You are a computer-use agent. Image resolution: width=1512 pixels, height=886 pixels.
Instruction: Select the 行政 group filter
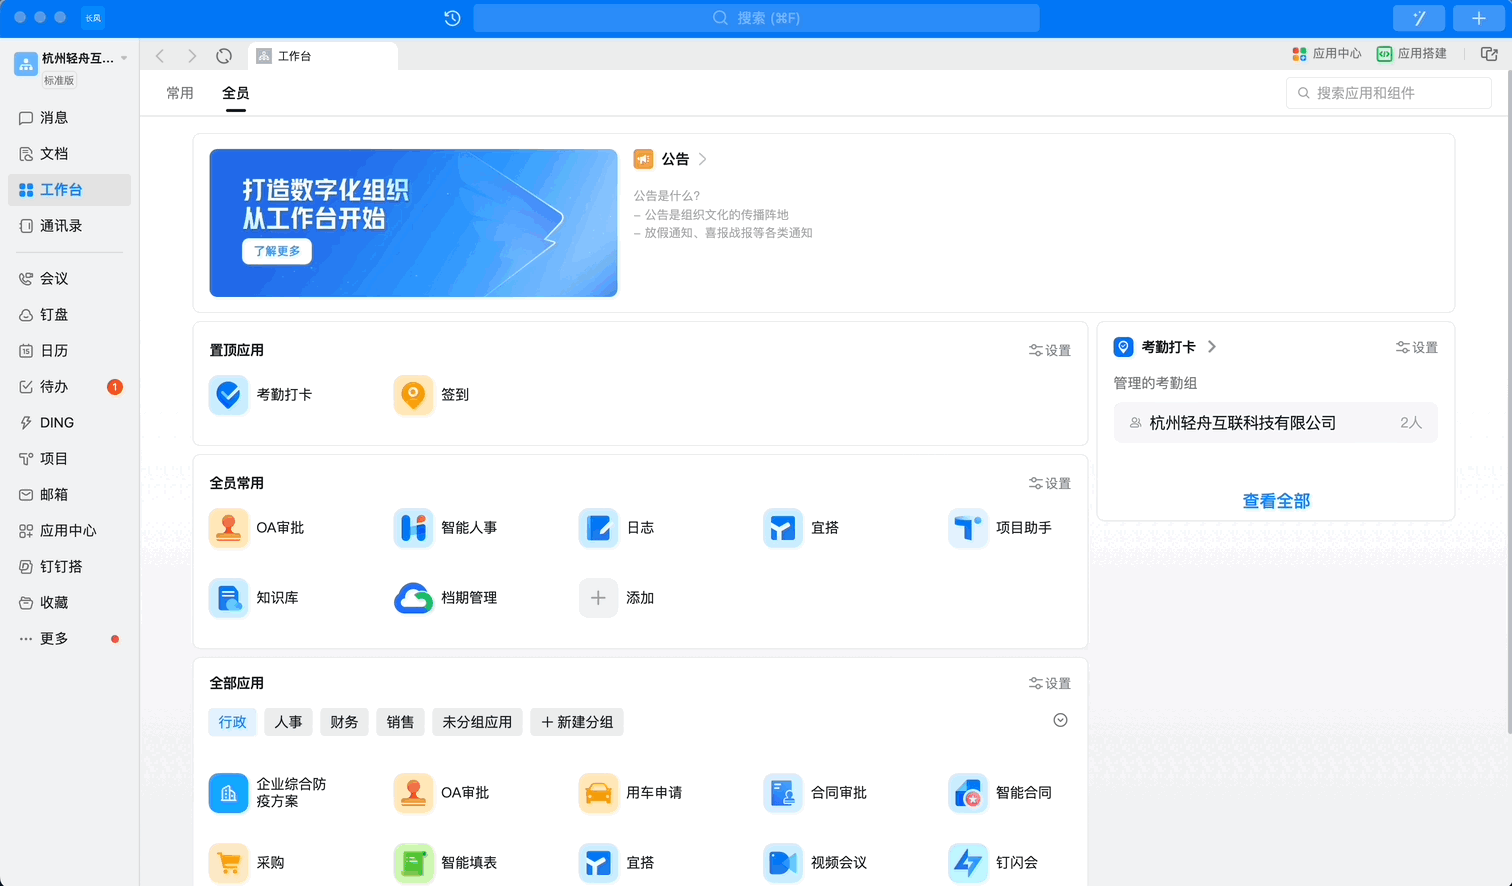233,722
